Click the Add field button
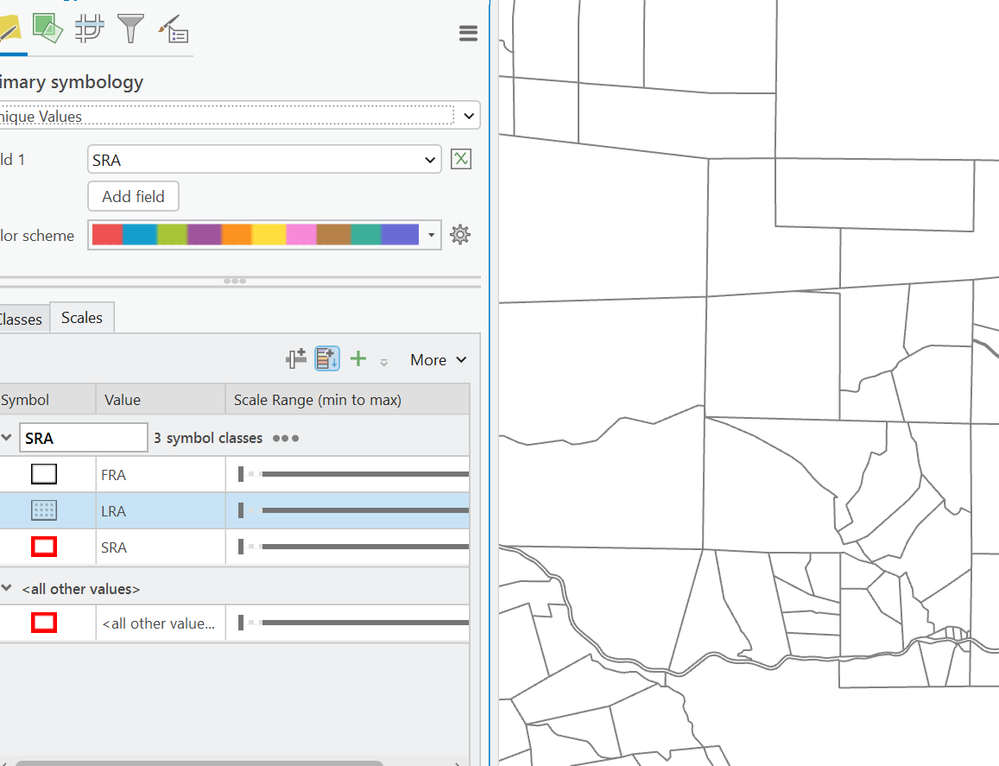The image size is (999, 766). [x=132, y=196]
